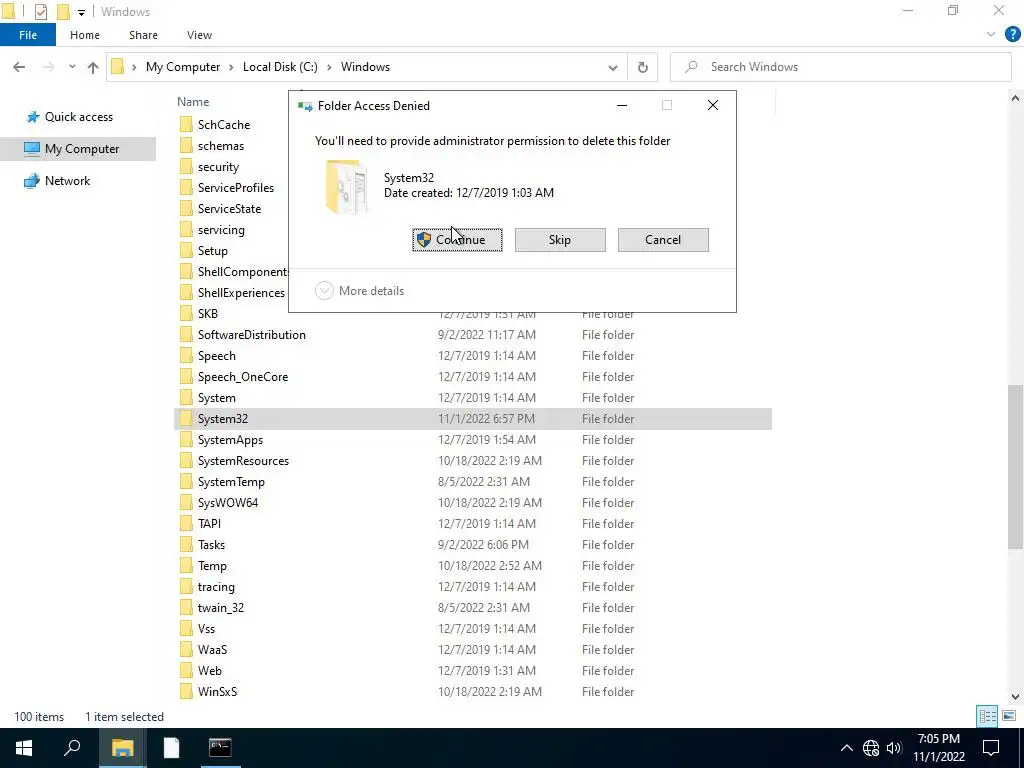
Task: Click the Back navigation arrow
Action: (x=19, y=67)
